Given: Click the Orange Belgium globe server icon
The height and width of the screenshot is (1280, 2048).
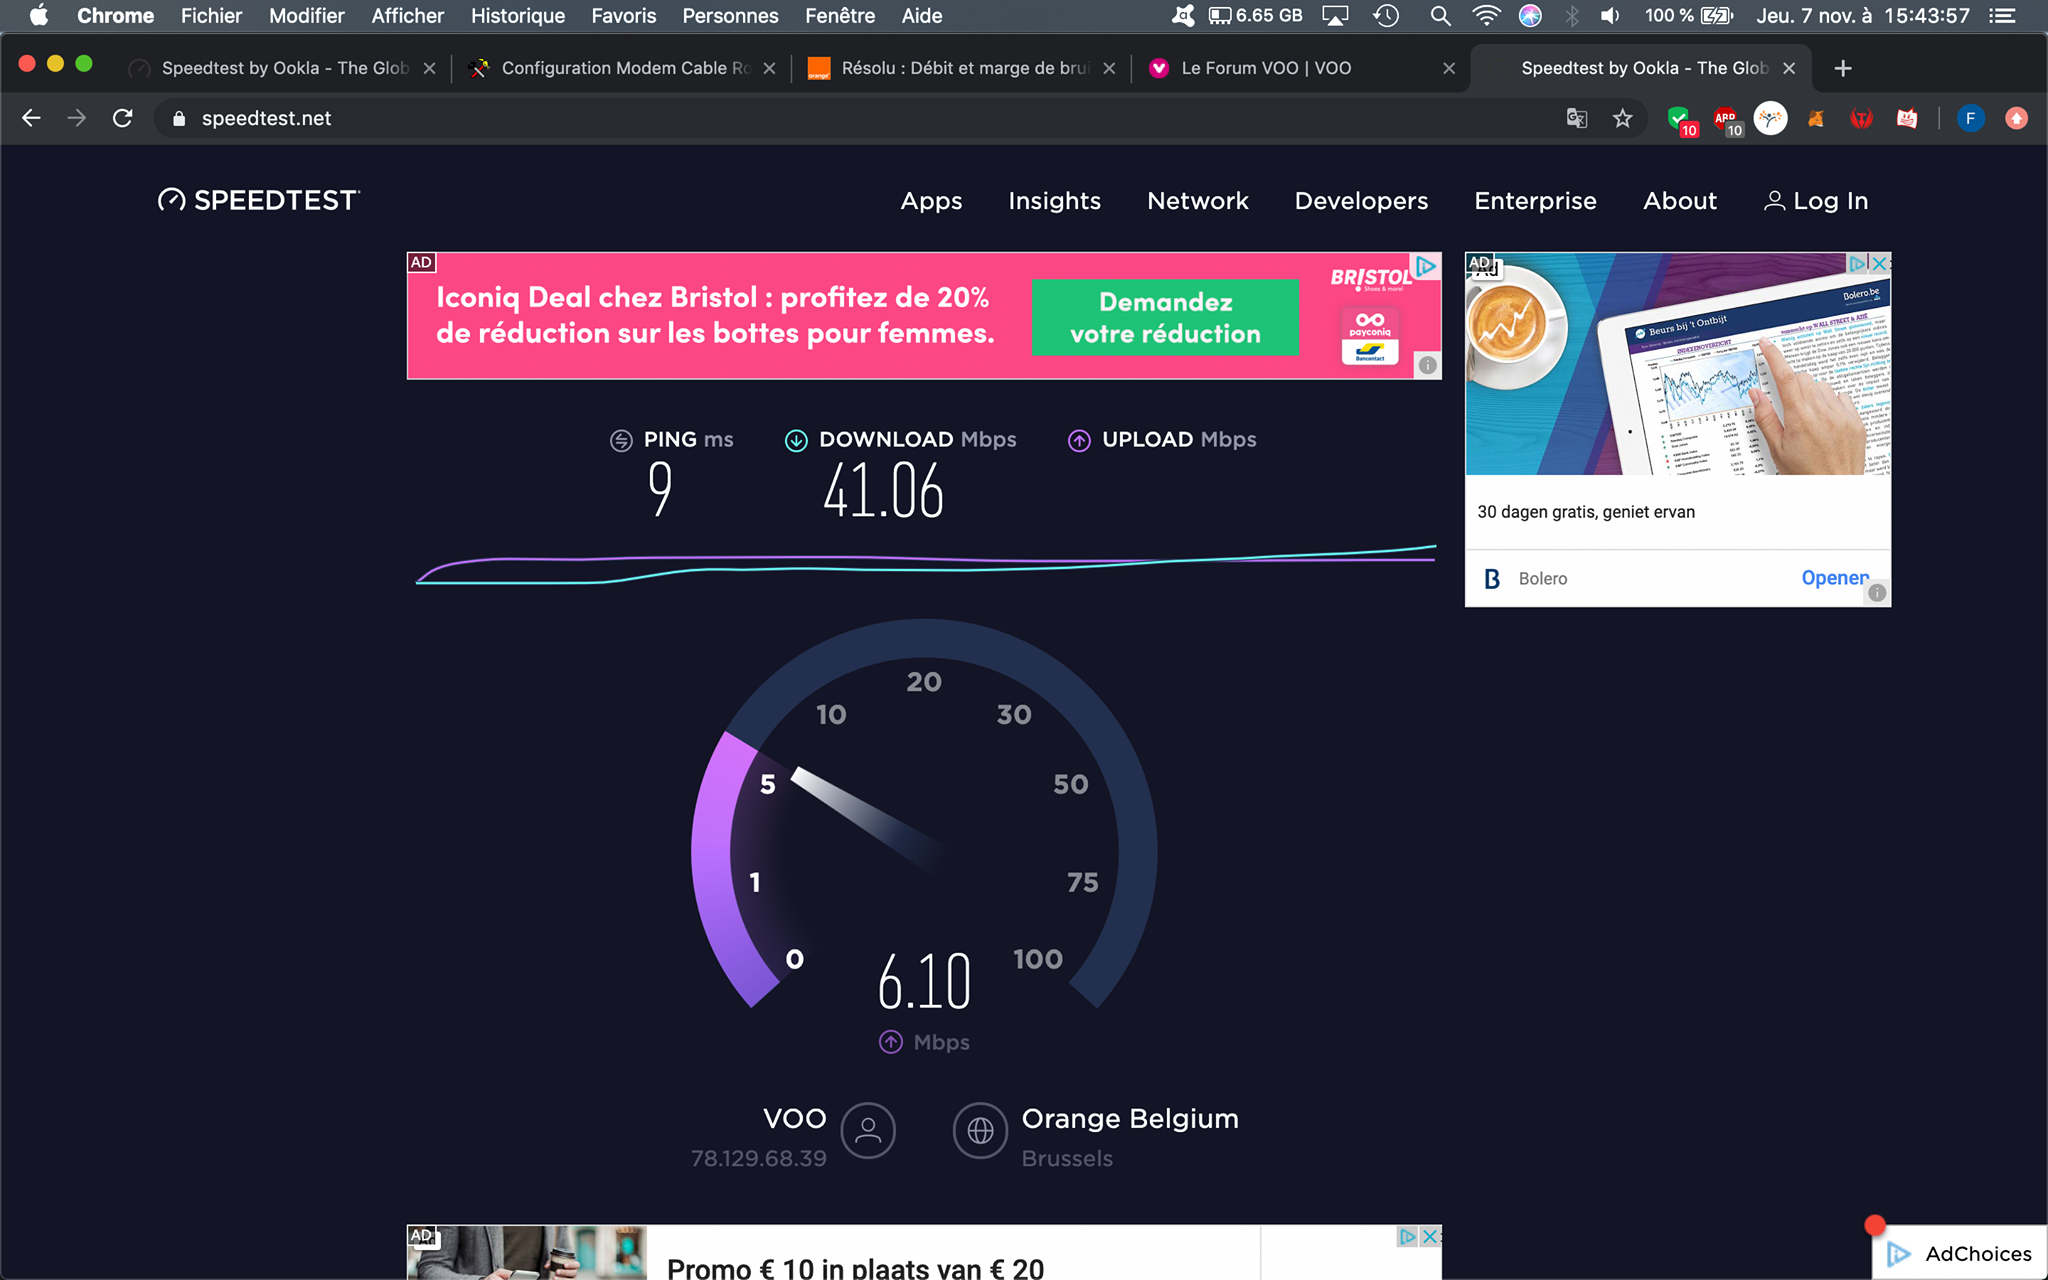Looking at the screenshot, I should 980,1130.
